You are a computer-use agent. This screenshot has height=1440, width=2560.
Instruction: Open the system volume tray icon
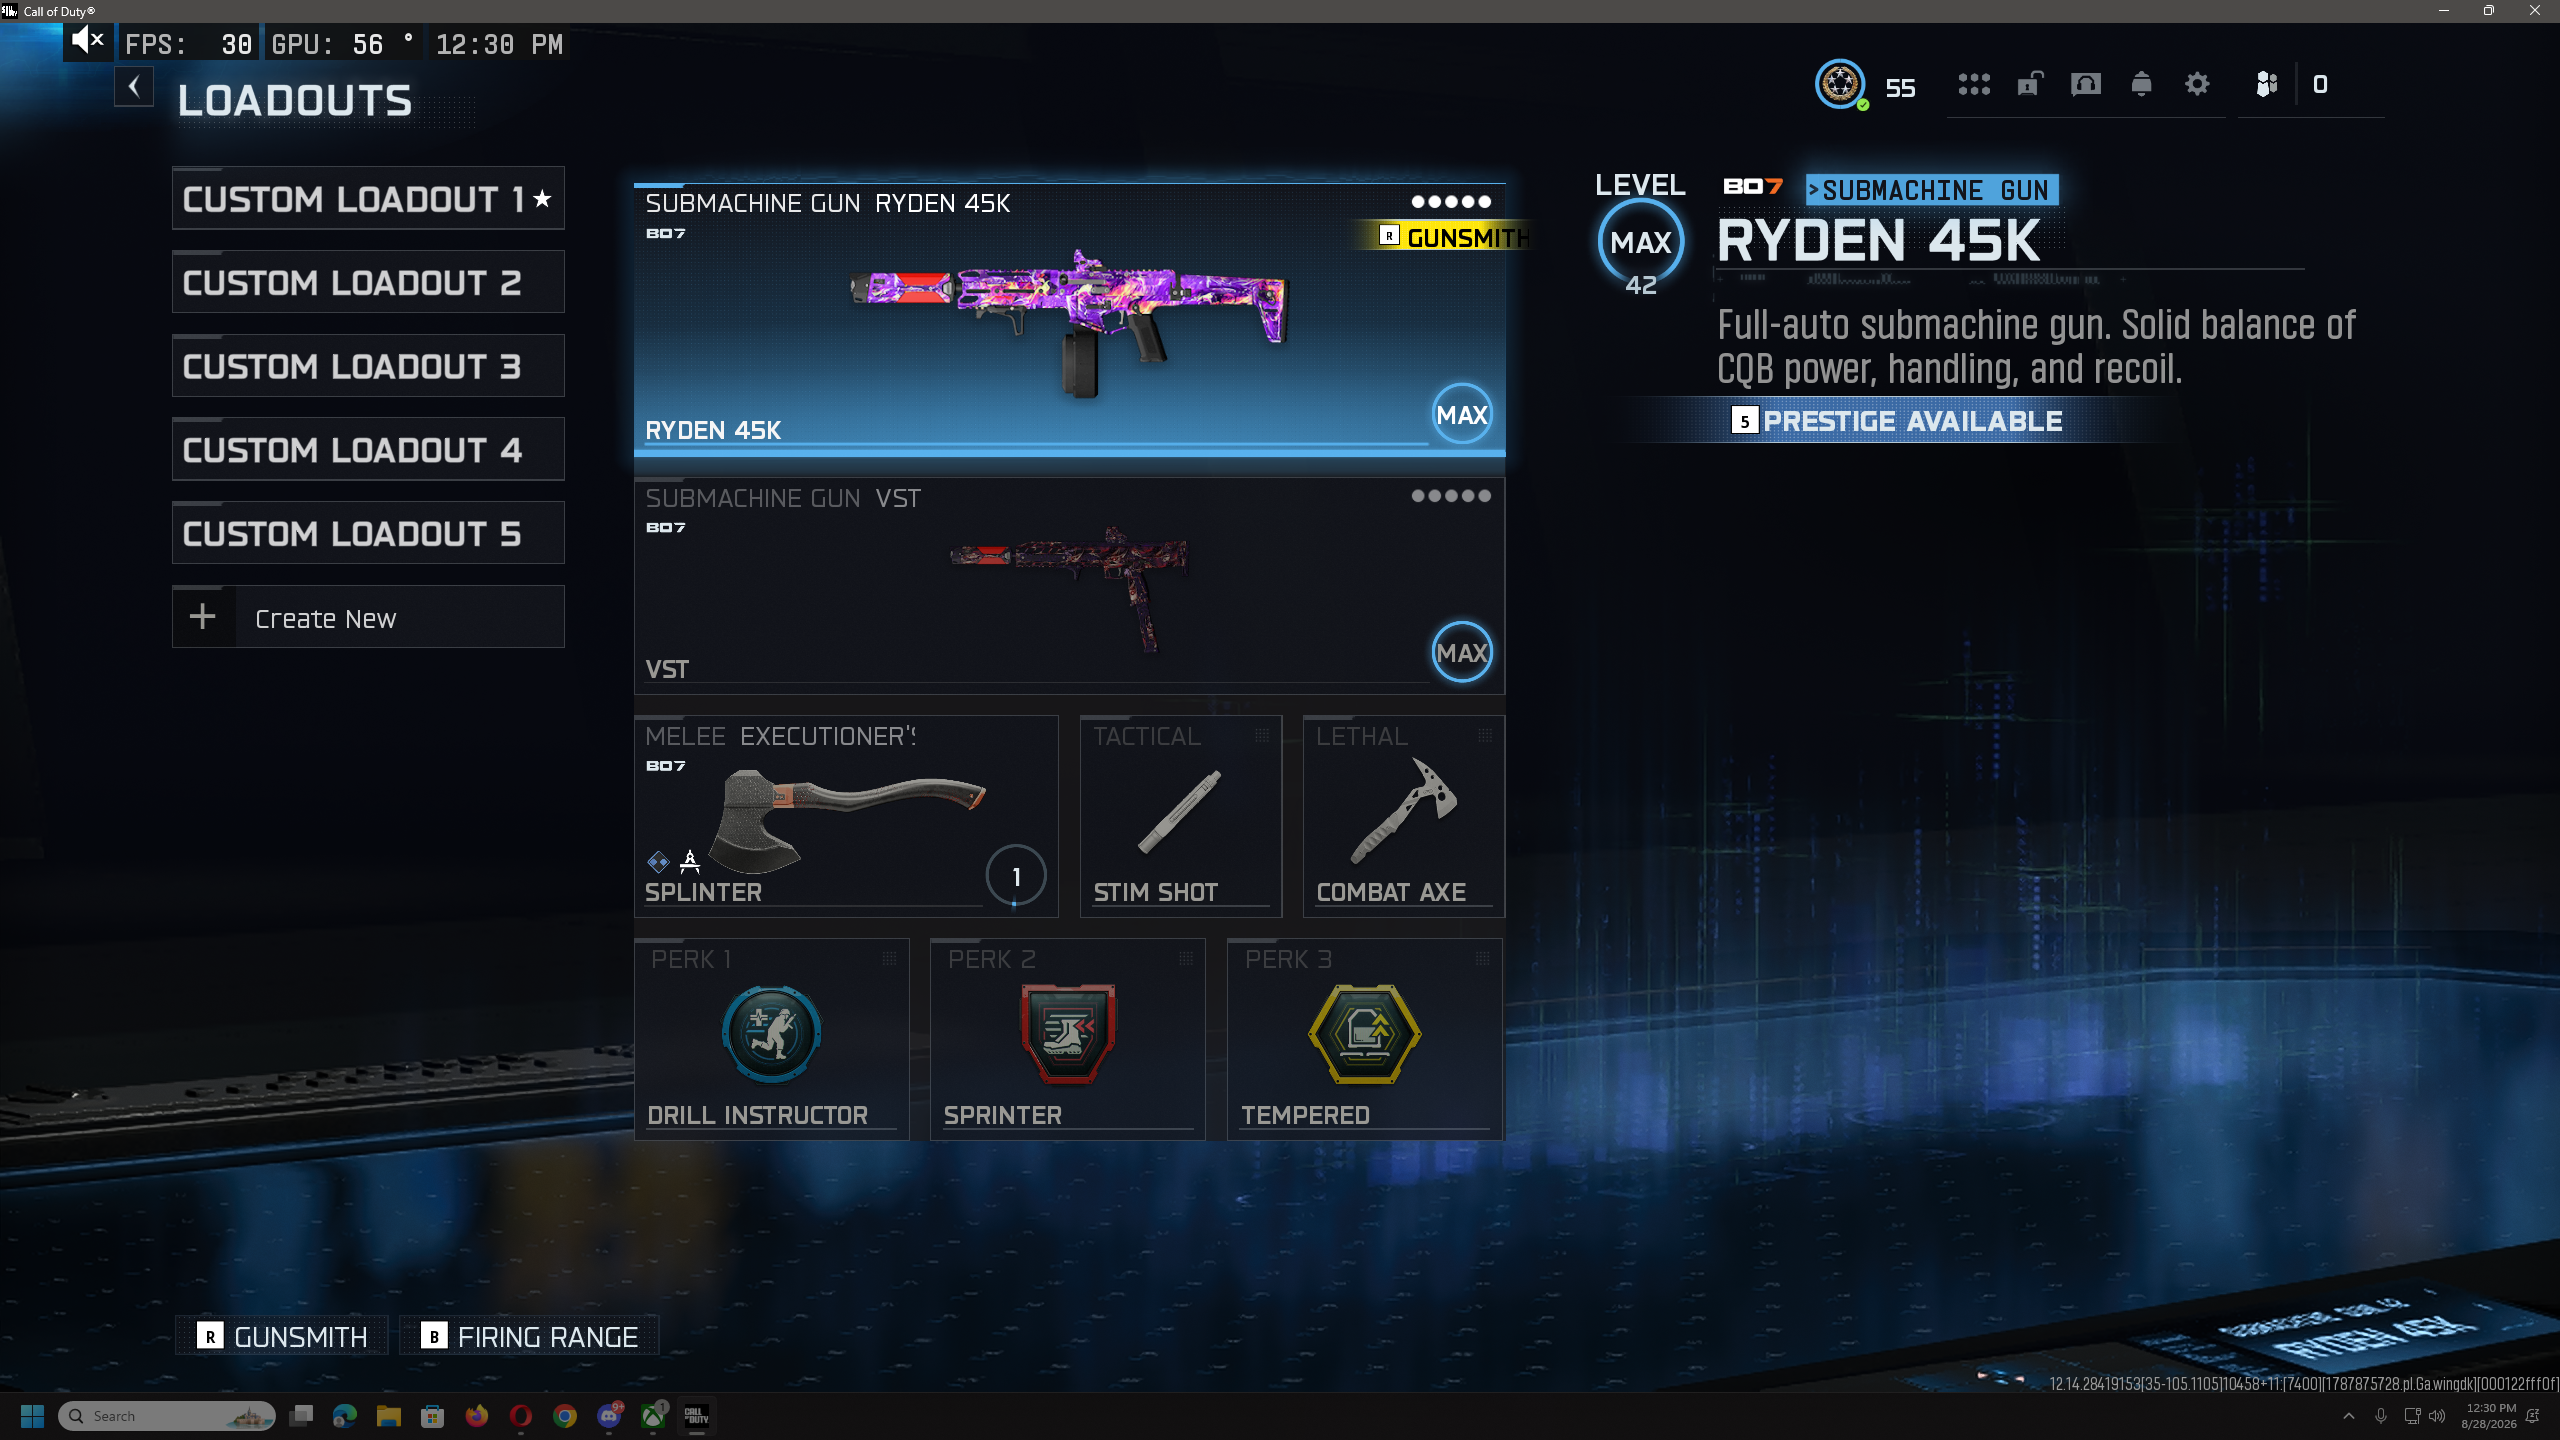point(2437,1416)
